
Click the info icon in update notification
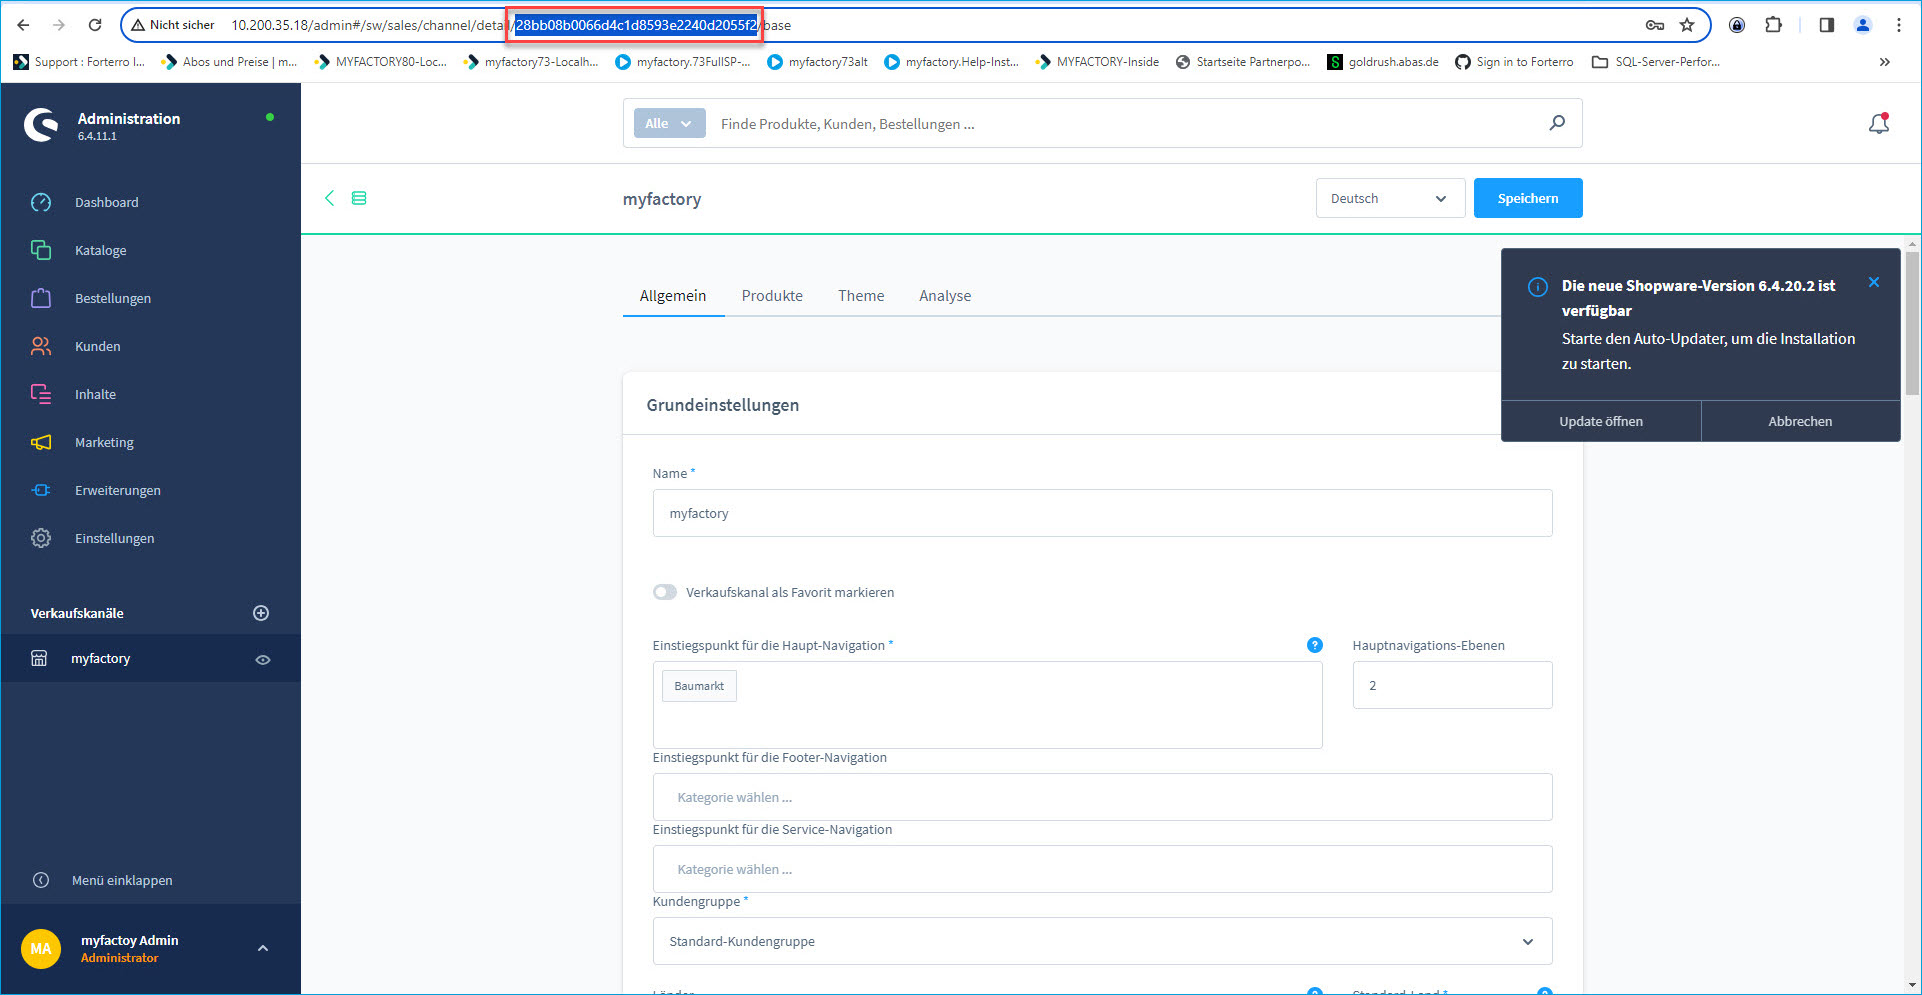click(1538, 287)
